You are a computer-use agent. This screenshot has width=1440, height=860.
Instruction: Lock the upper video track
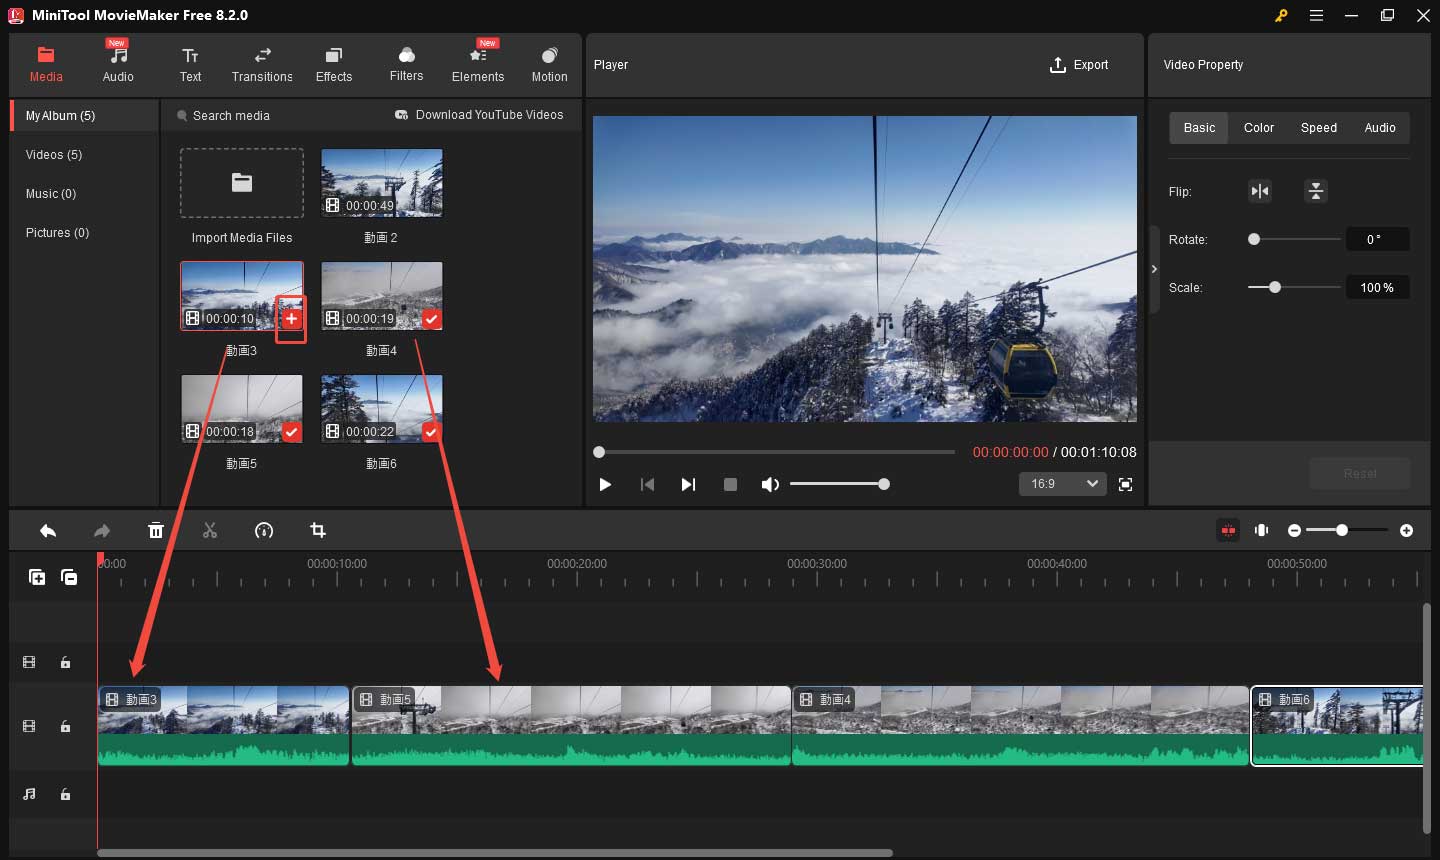(x=65, y=662)
